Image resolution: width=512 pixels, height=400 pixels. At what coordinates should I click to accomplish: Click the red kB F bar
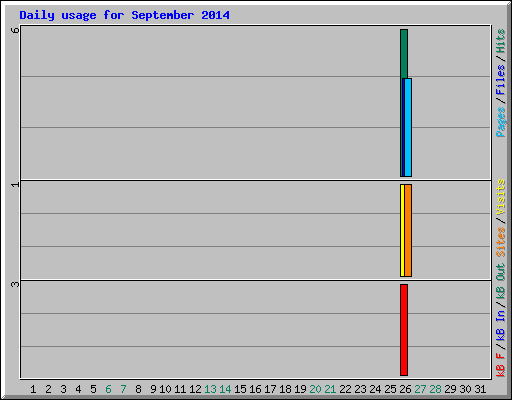[404, 330]
